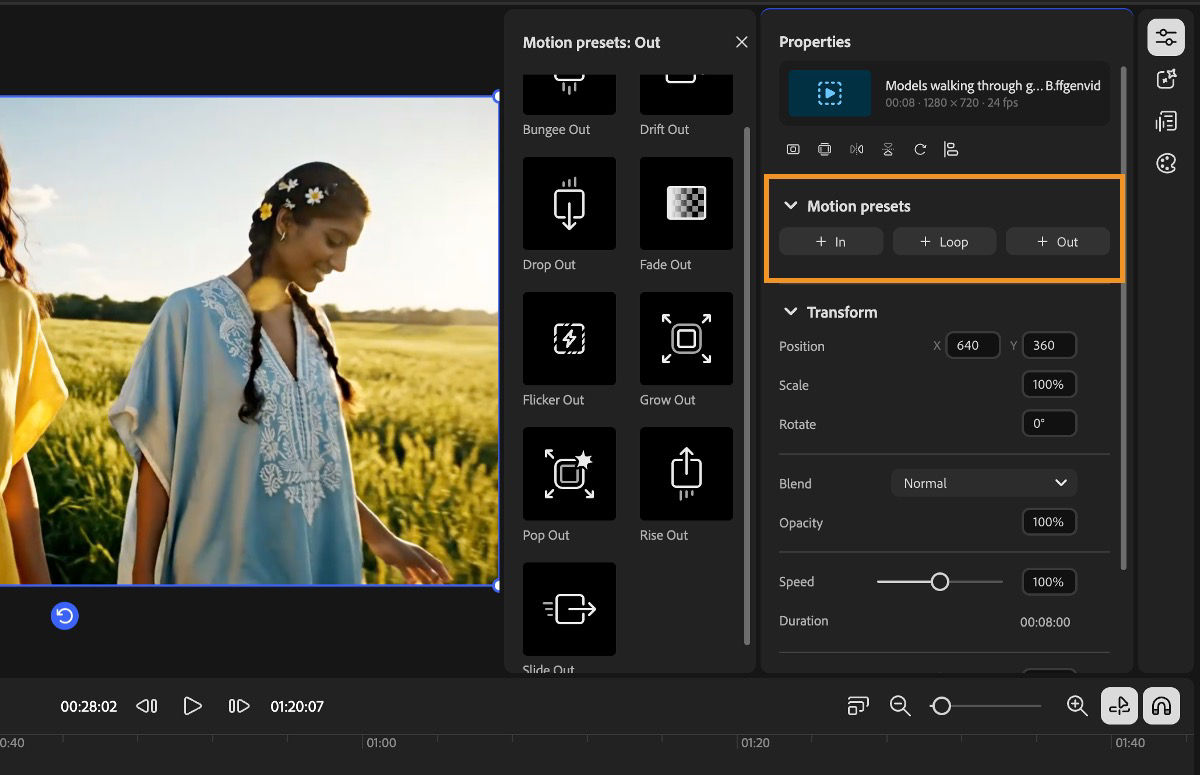Zoom out the timeline
The width and height of the screenshot is (1200, 775).
(x=900, y=706)
